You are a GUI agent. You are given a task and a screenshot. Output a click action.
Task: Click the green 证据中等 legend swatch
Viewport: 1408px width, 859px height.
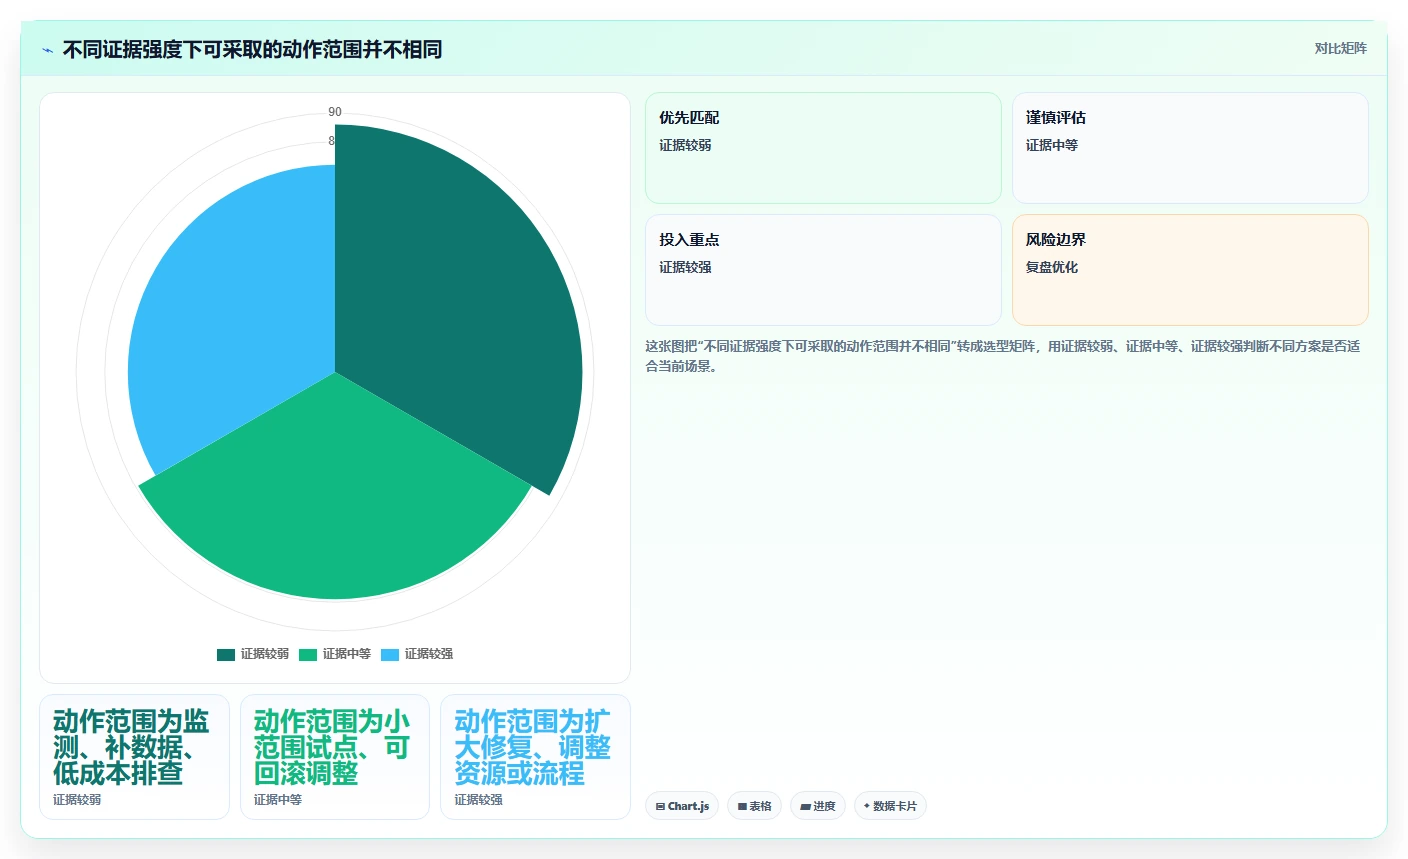308,655
